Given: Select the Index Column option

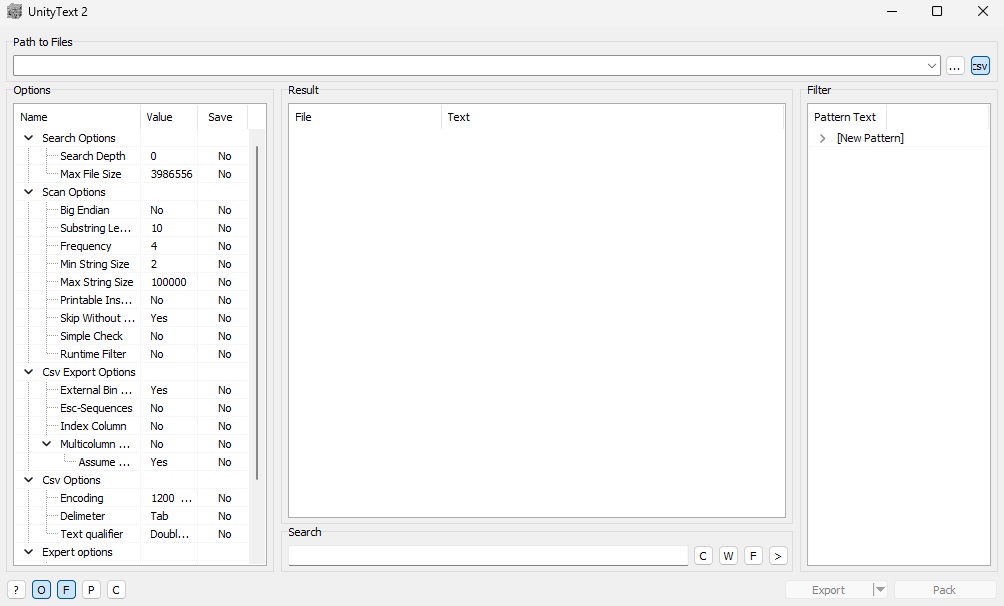Looking at the screenshot, I should (93, 426).
